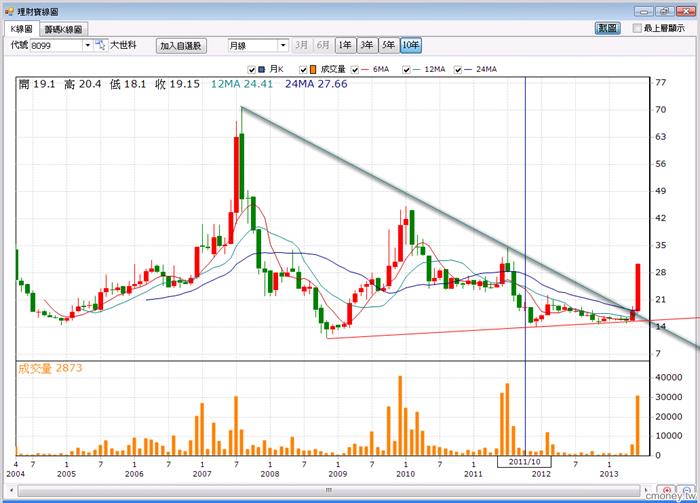The height and width of the screenshot is (503, 700).
Task: Click the blue 月K legend marker
Action: pyautogui.click(x=262, y=70)
